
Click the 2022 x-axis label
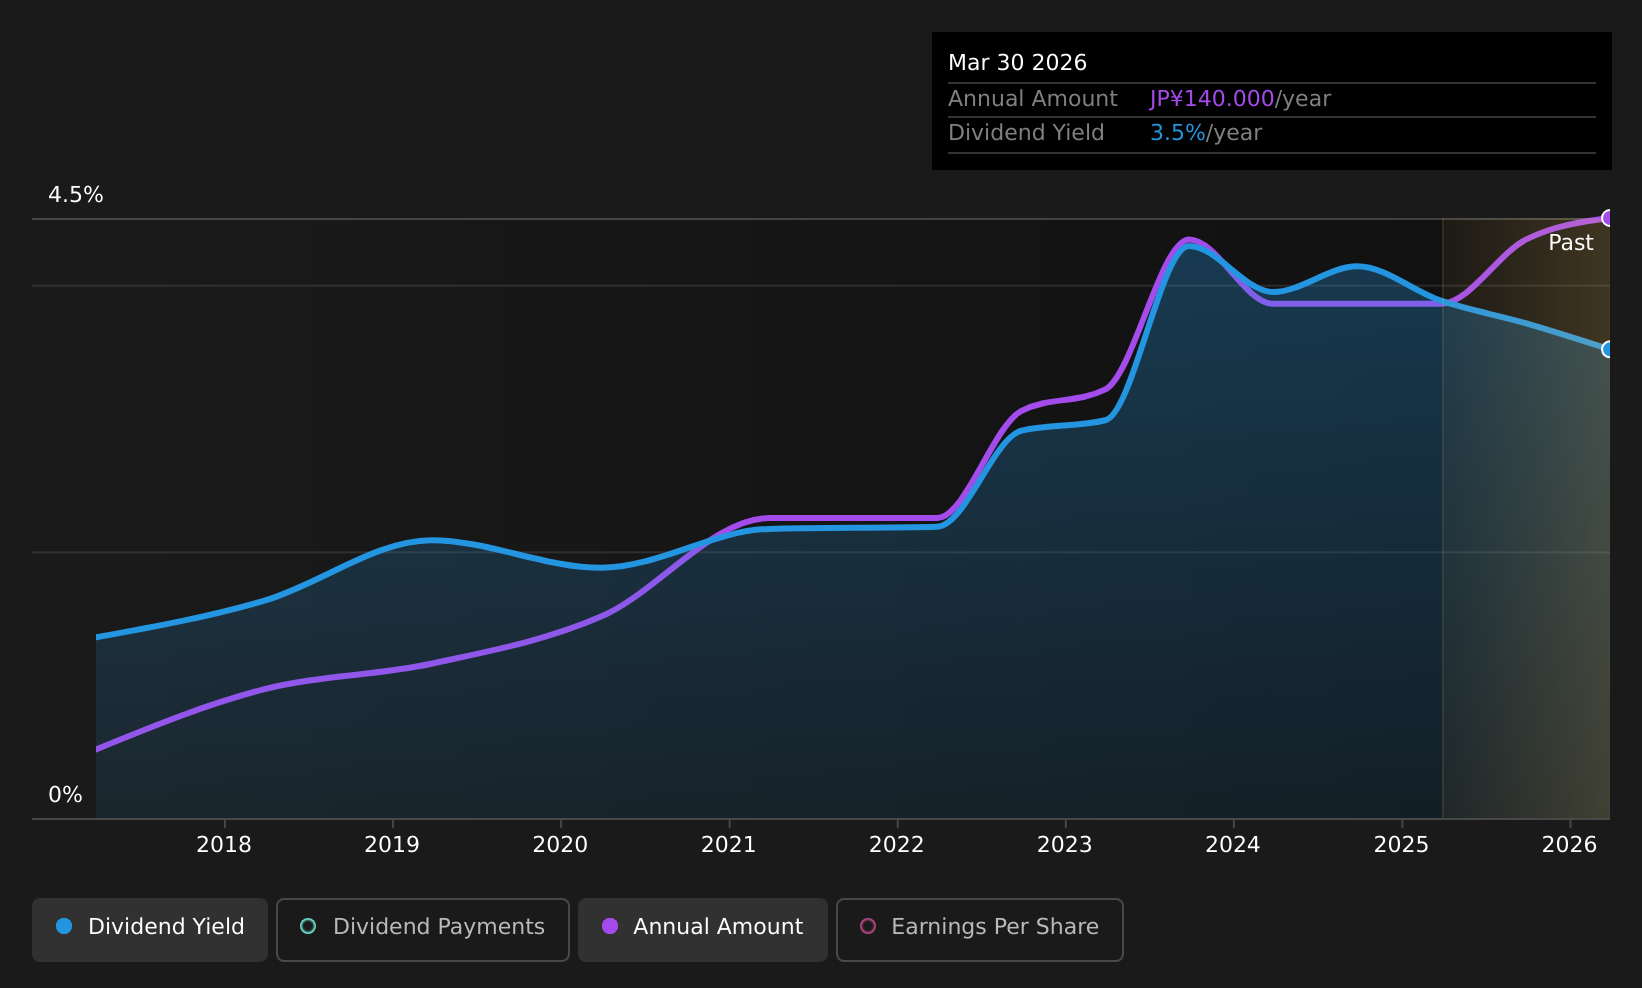click(x=897, y=845)
